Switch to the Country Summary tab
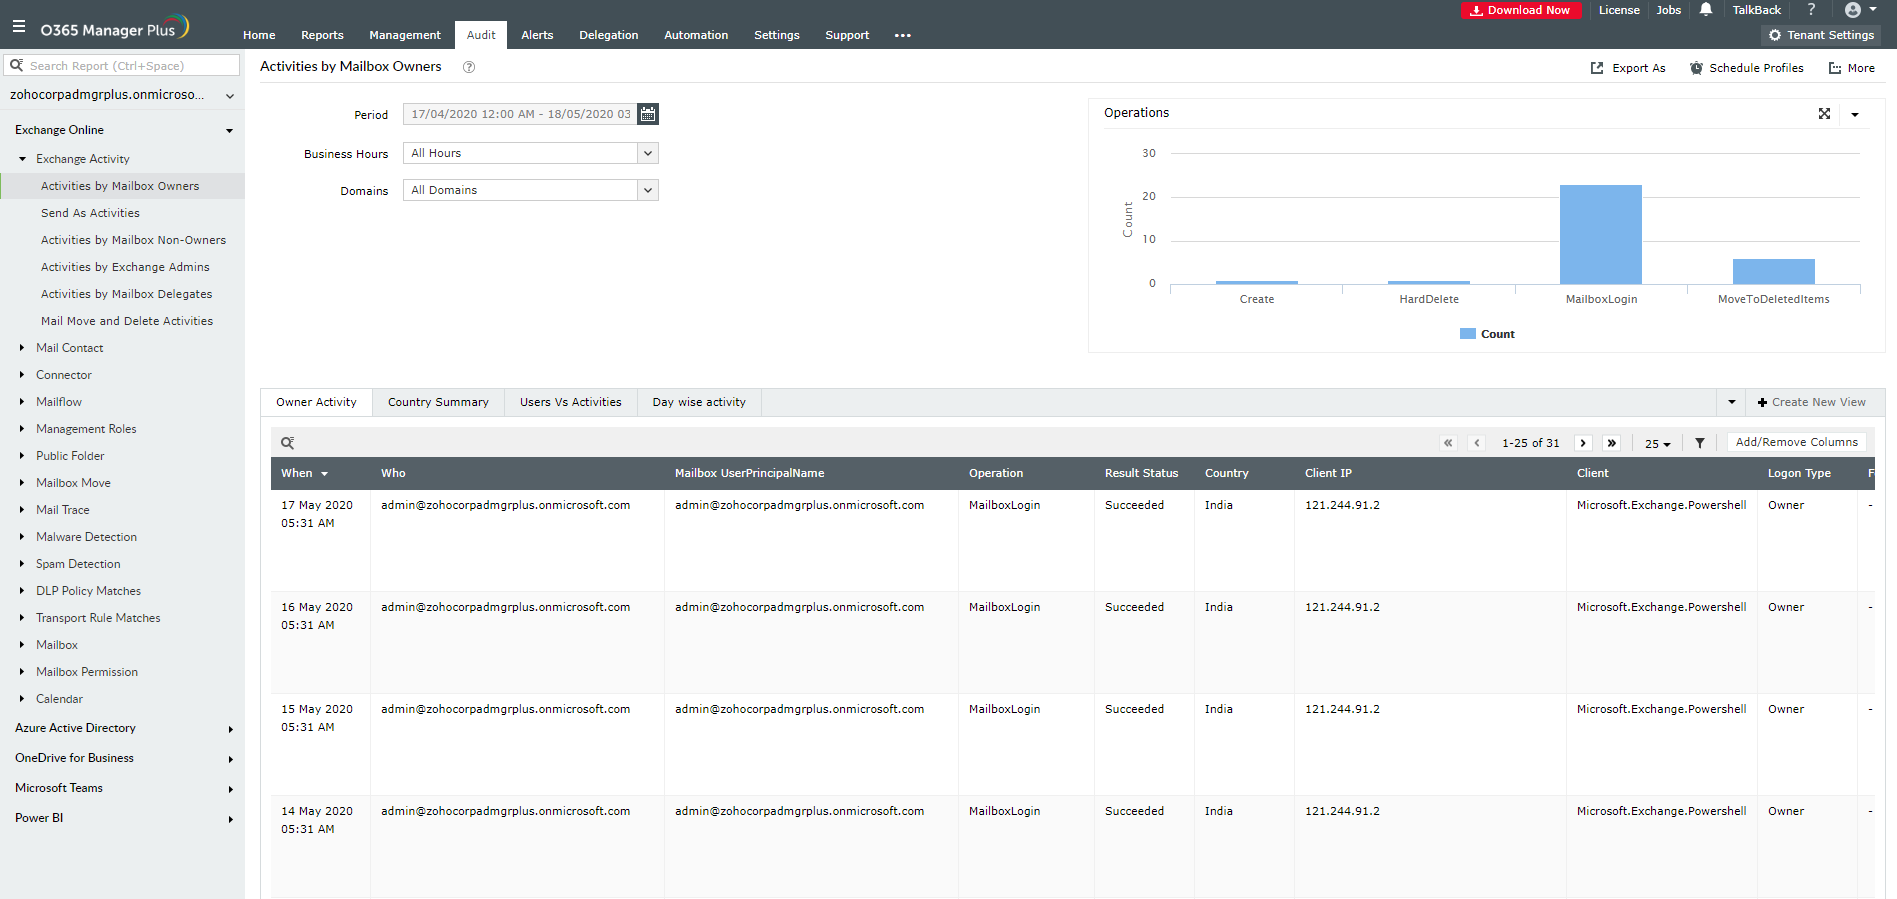This screenshot has width=1897, height=899. tap(438, 402)
